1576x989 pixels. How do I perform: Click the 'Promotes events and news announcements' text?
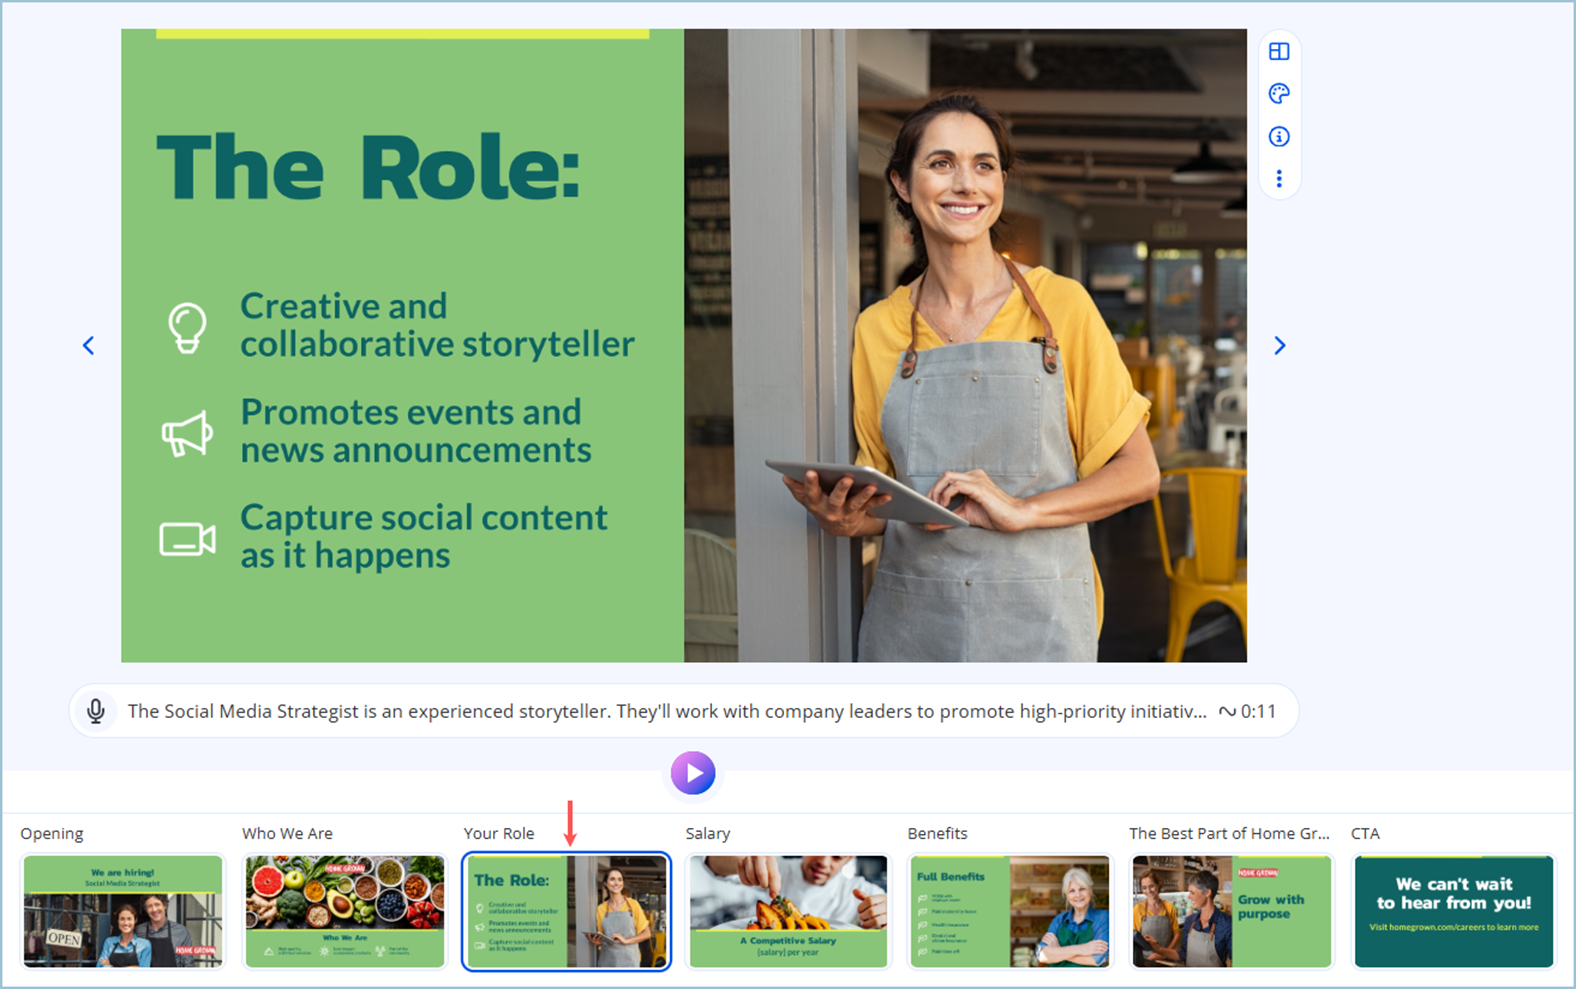coord(415,431)
